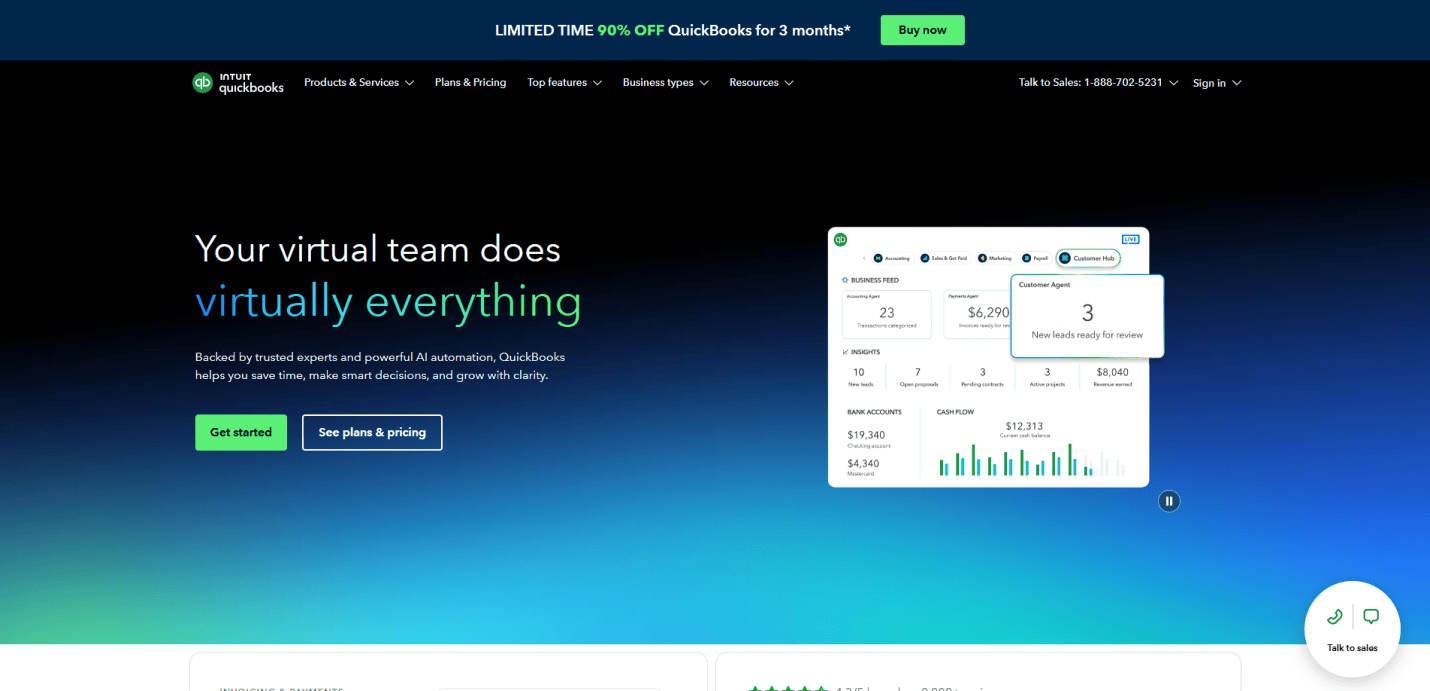The width and height of the screenshot is (1430, 691).
Task: Click the Insights chart icon
Action: (845, 352)
